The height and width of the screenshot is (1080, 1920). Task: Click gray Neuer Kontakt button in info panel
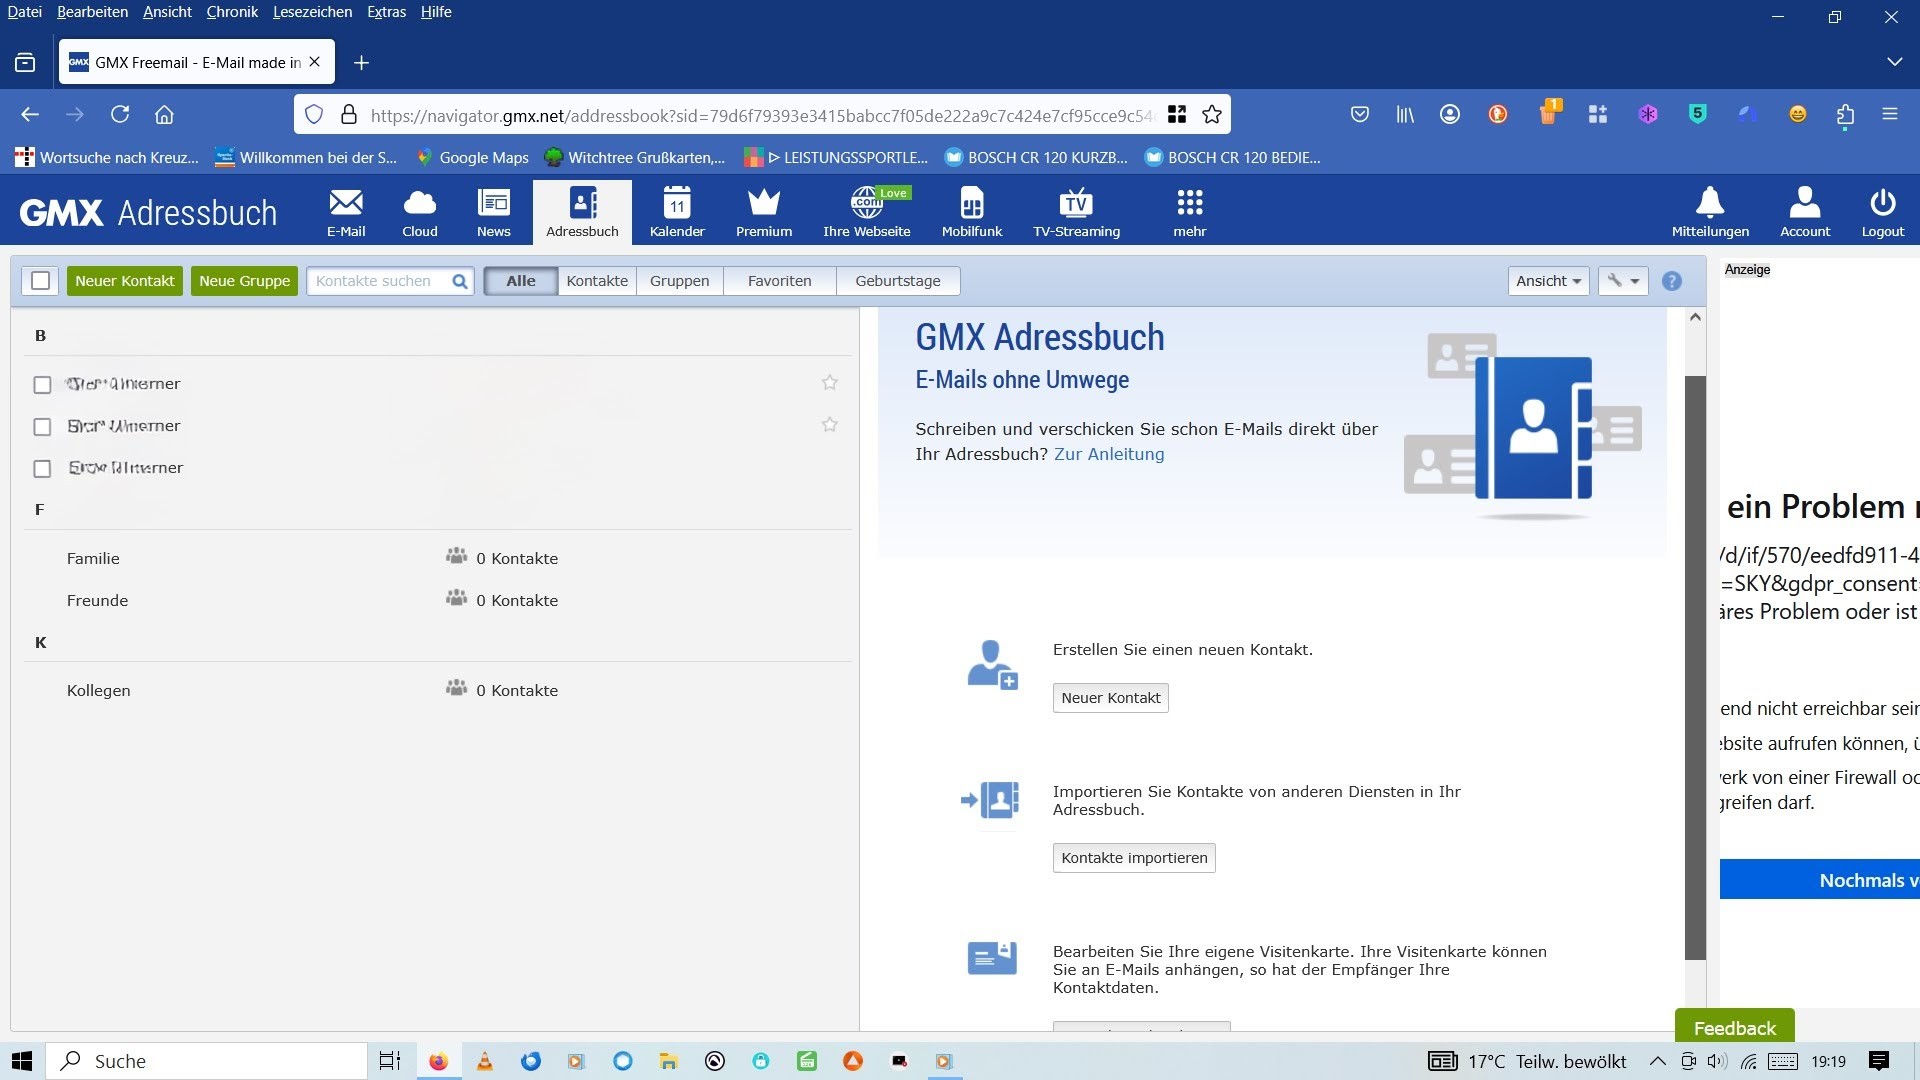click(1110, 698)
